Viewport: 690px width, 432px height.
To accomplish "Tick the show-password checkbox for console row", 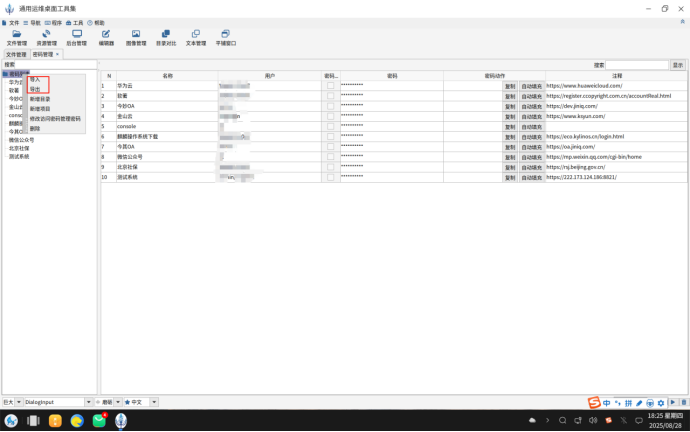I will [330, 126].
